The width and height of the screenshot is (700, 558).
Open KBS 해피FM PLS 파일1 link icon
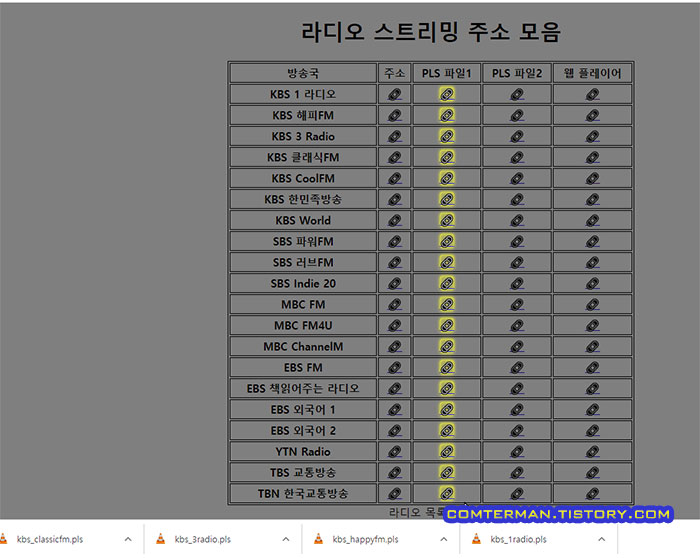447,116
